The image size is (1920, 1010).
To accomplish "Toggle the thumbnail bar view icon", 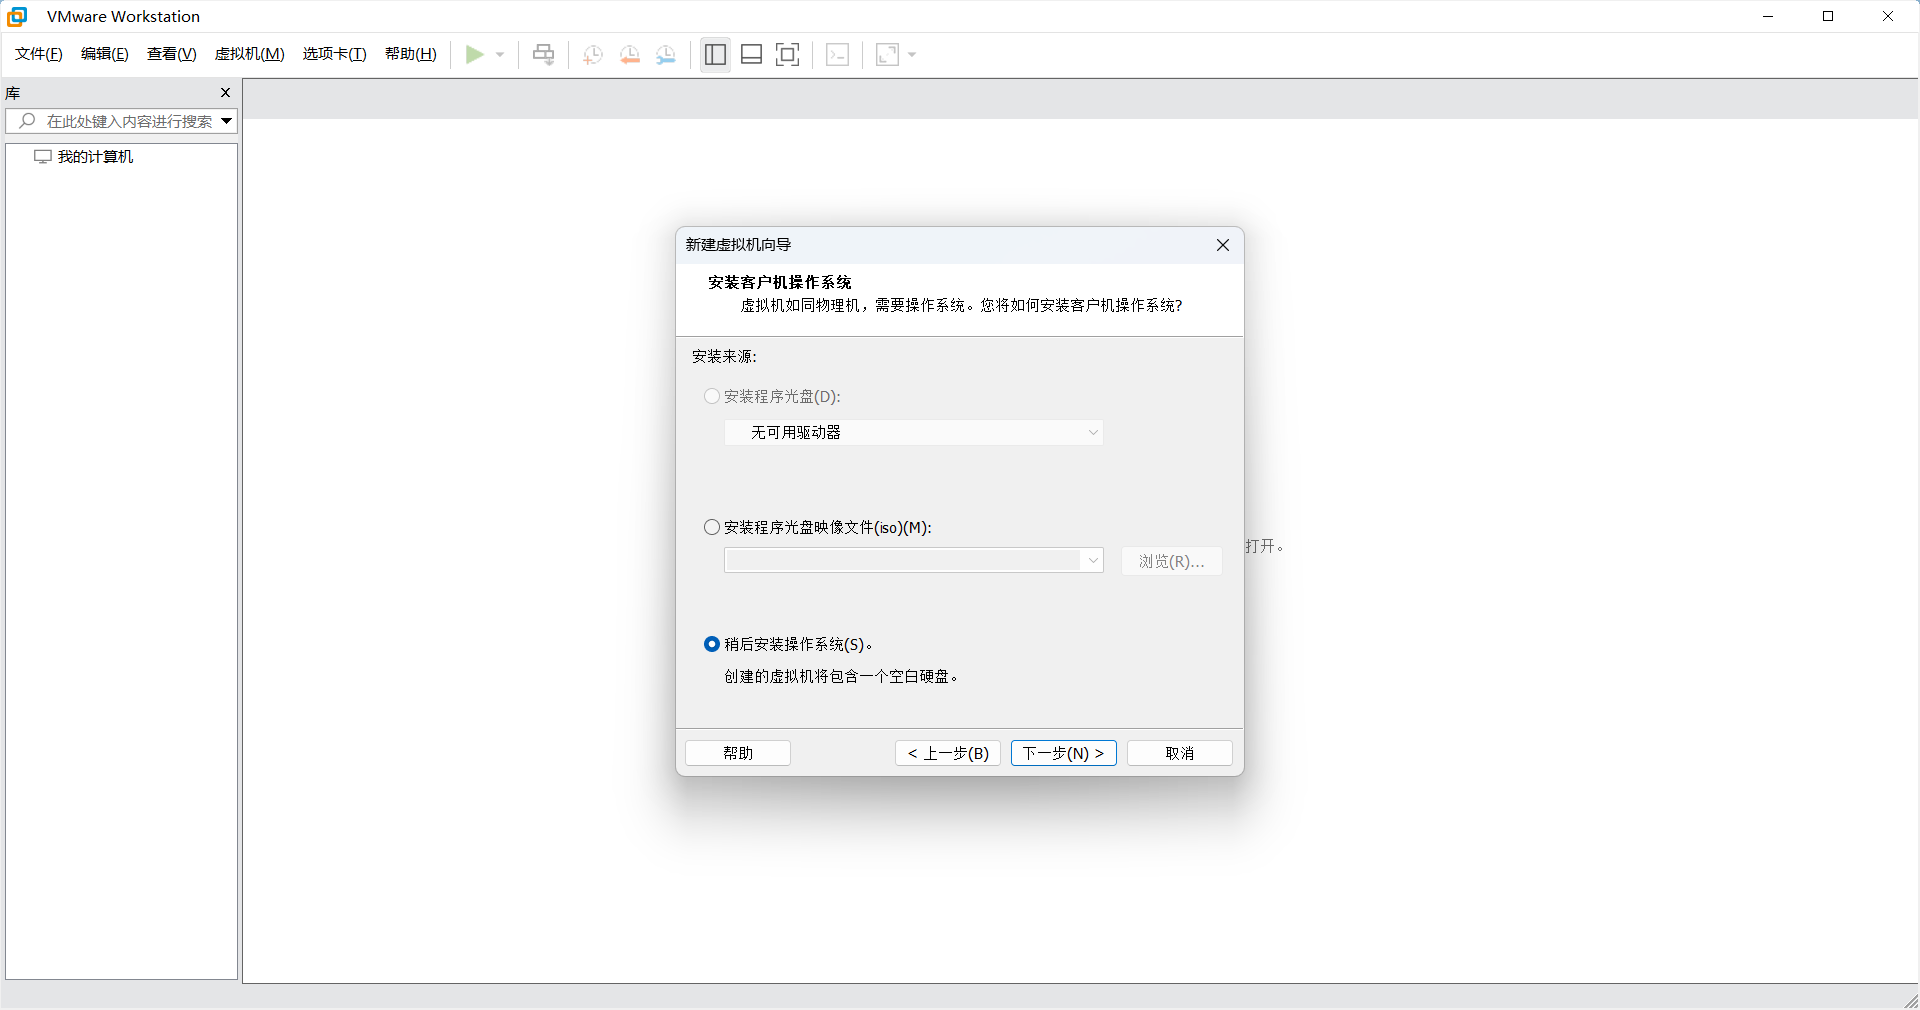I will tap(751, 54).
